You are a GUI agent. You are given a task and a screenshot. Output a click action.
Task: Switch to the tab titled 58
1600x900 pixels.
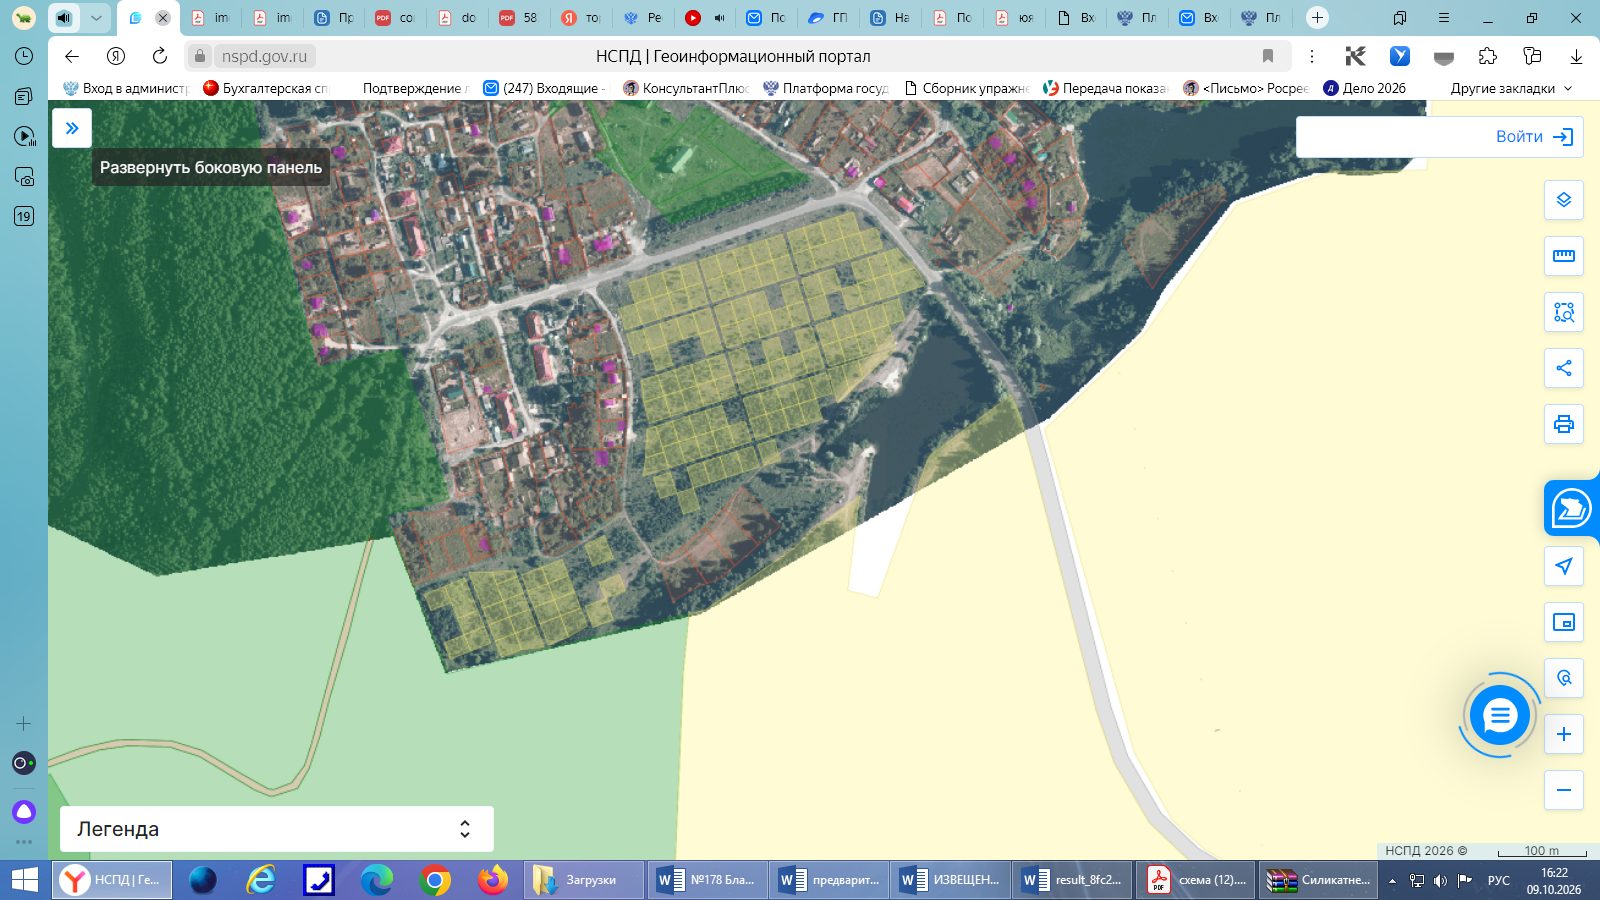point(519,18)
